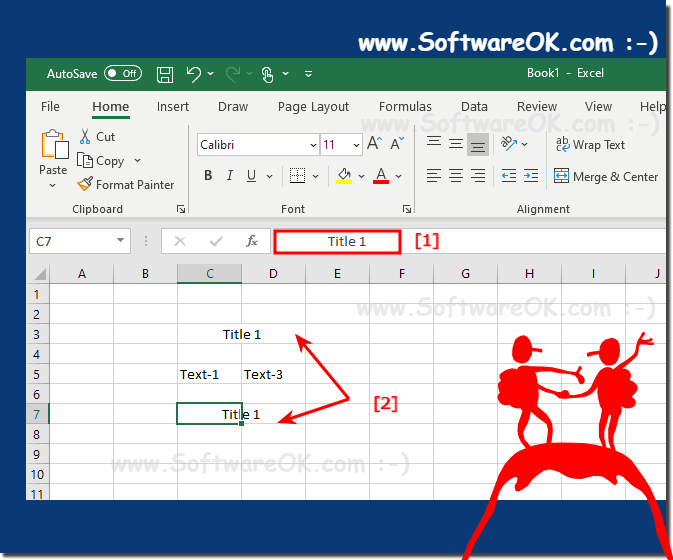Click the Copy icon
This screenshot has width=673, height=560.
tap(85, 160)
